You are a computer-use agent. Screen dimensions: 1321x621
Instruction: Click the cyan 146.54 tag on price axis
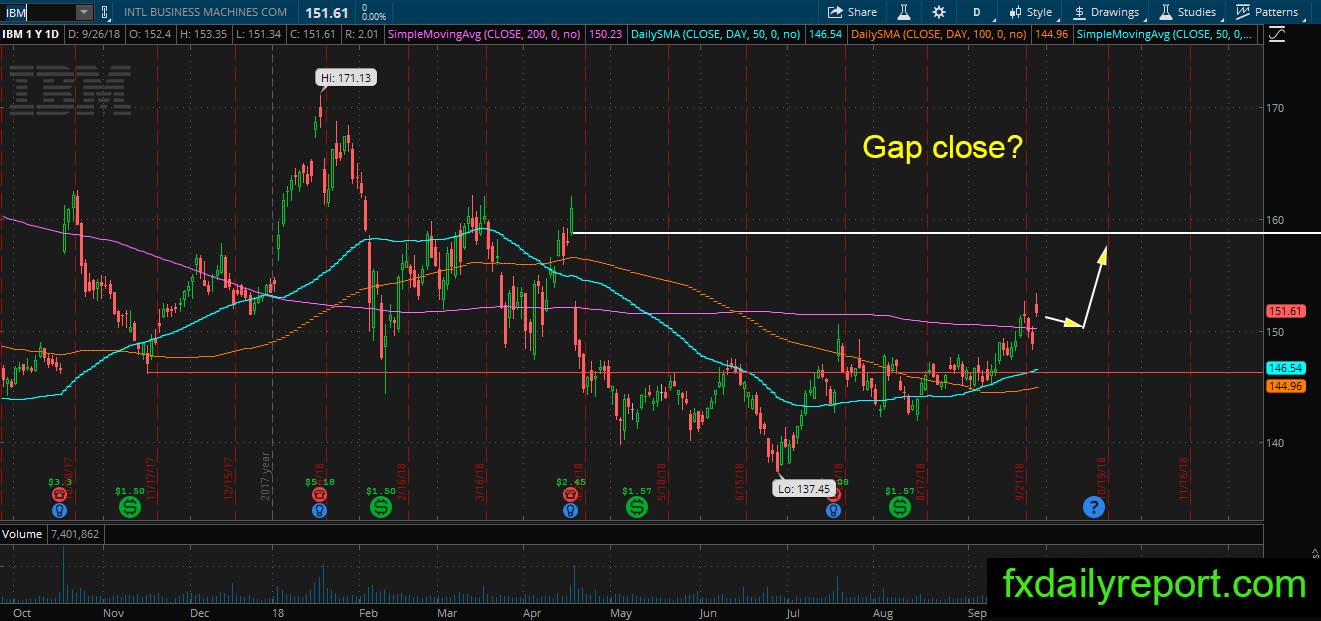pyautogui.click(x=1284, y=368)
